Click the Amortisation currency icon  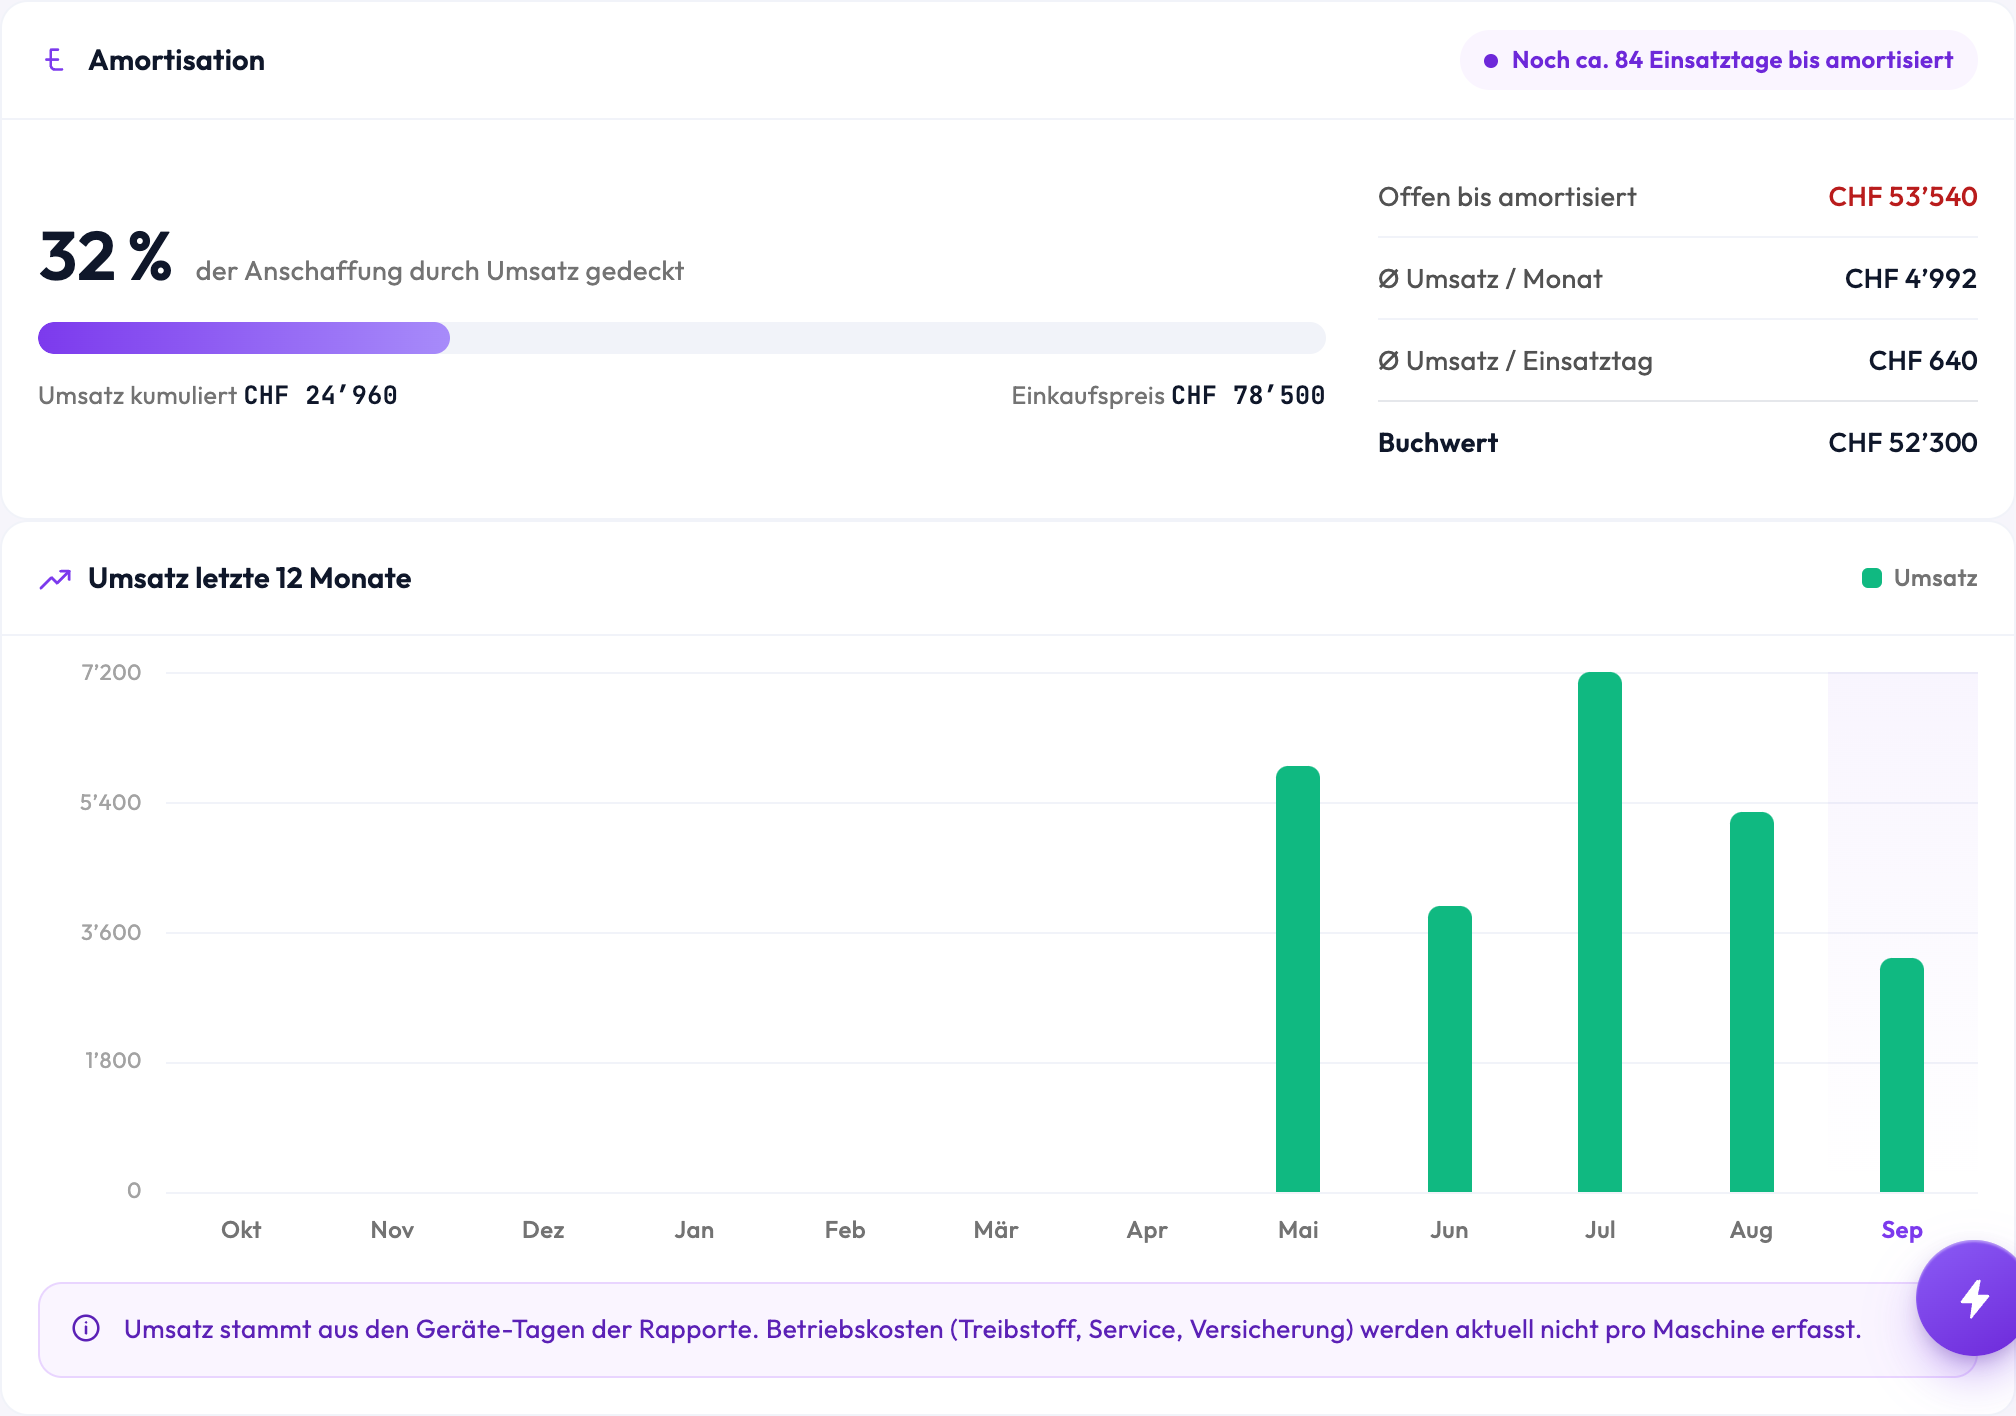pos(55,60)
